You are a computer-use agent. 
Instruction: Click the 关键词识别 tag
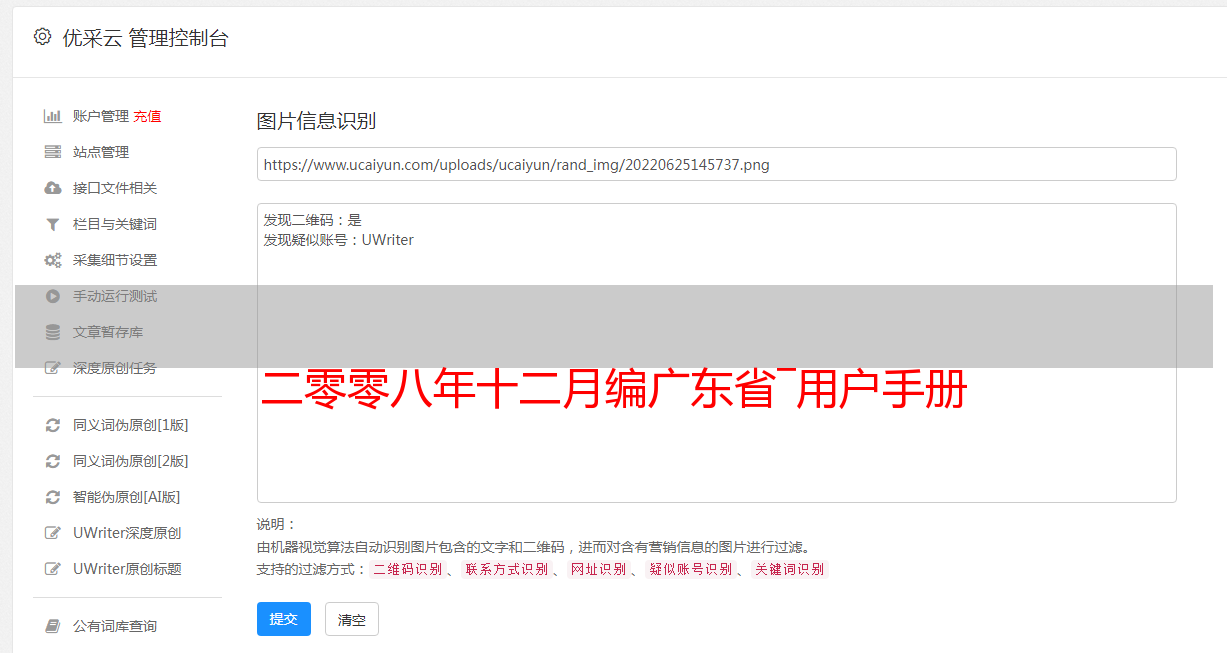[x=789, y=569]
